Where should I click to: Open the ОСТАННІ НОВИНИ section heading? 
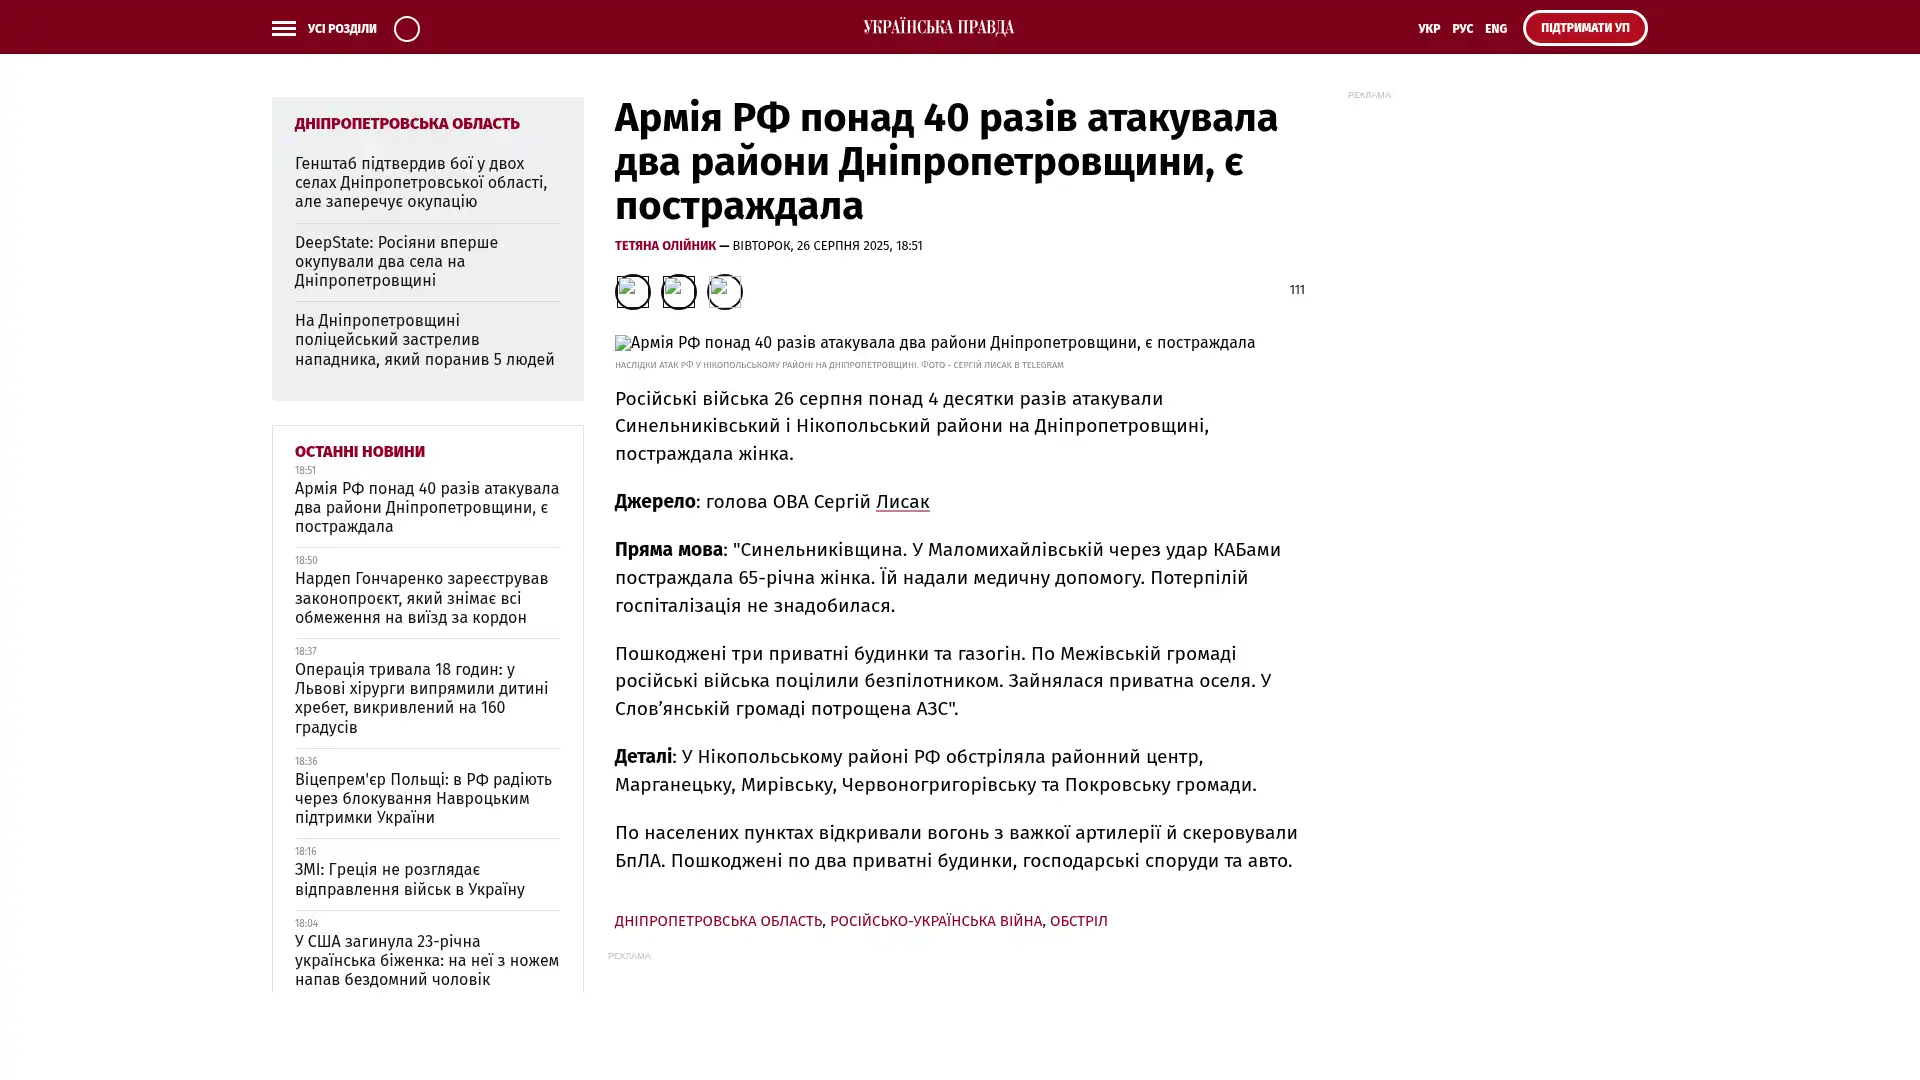359,452
